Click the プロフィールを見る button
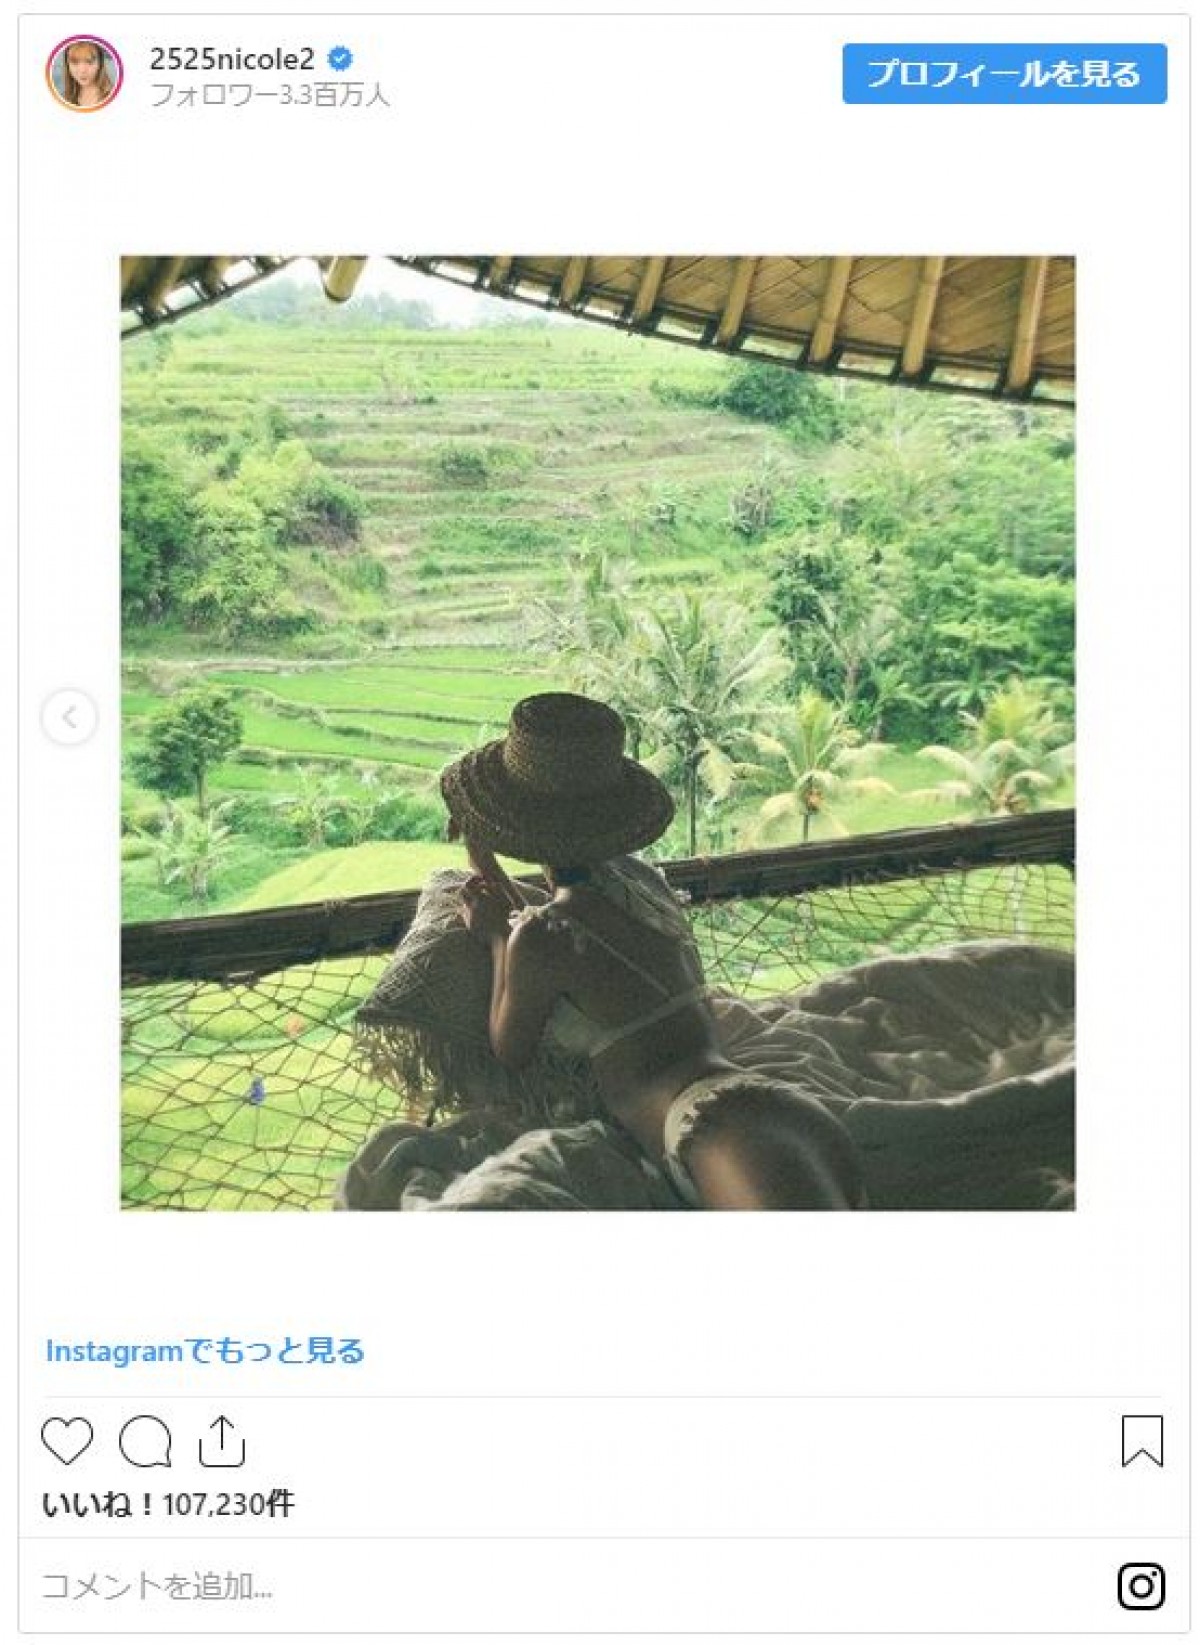1200x1645 pixels. (x=1004, y=74)
